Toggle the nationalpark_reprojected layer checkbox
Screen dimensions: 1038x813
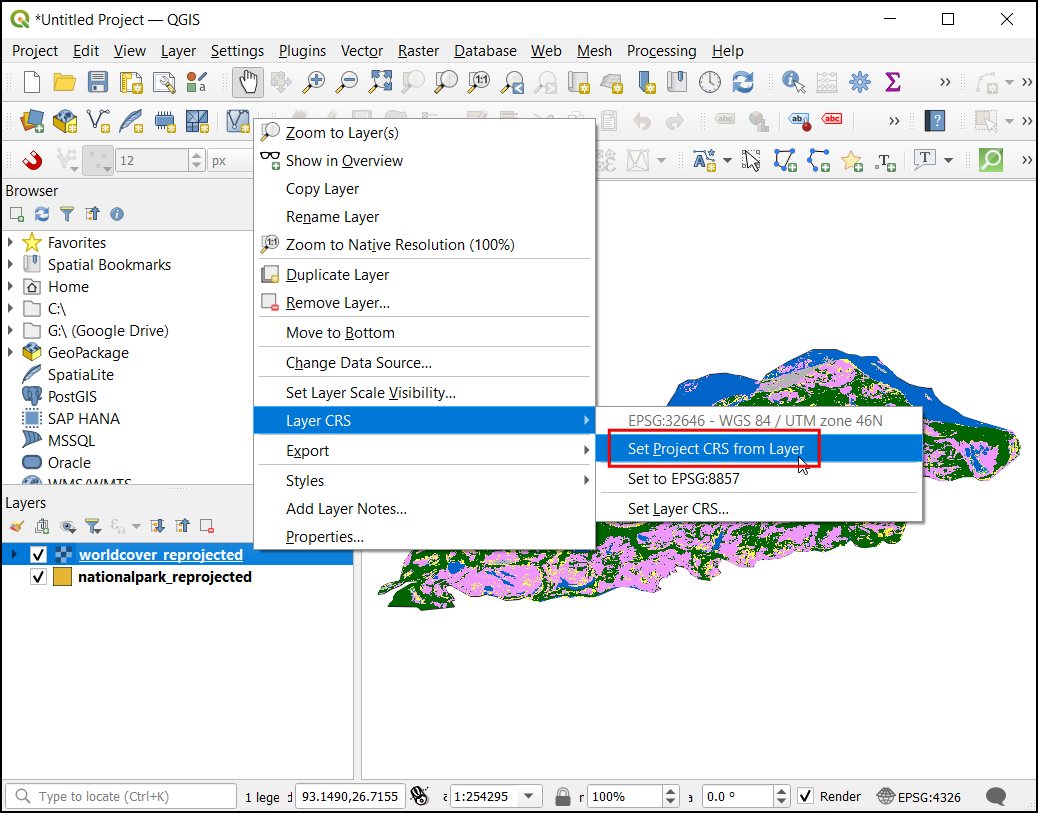pyautogui.click(x=39, y=577)
